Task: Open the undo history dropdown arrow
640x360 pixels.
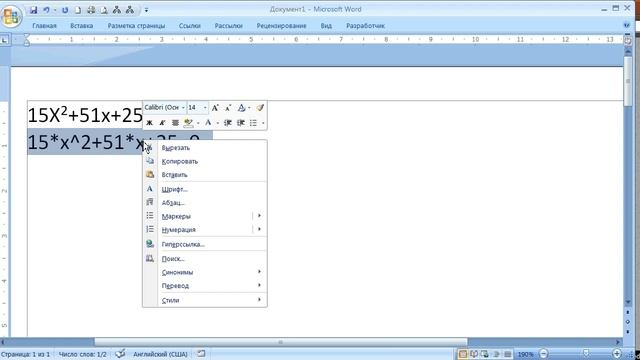Action: 55,10
